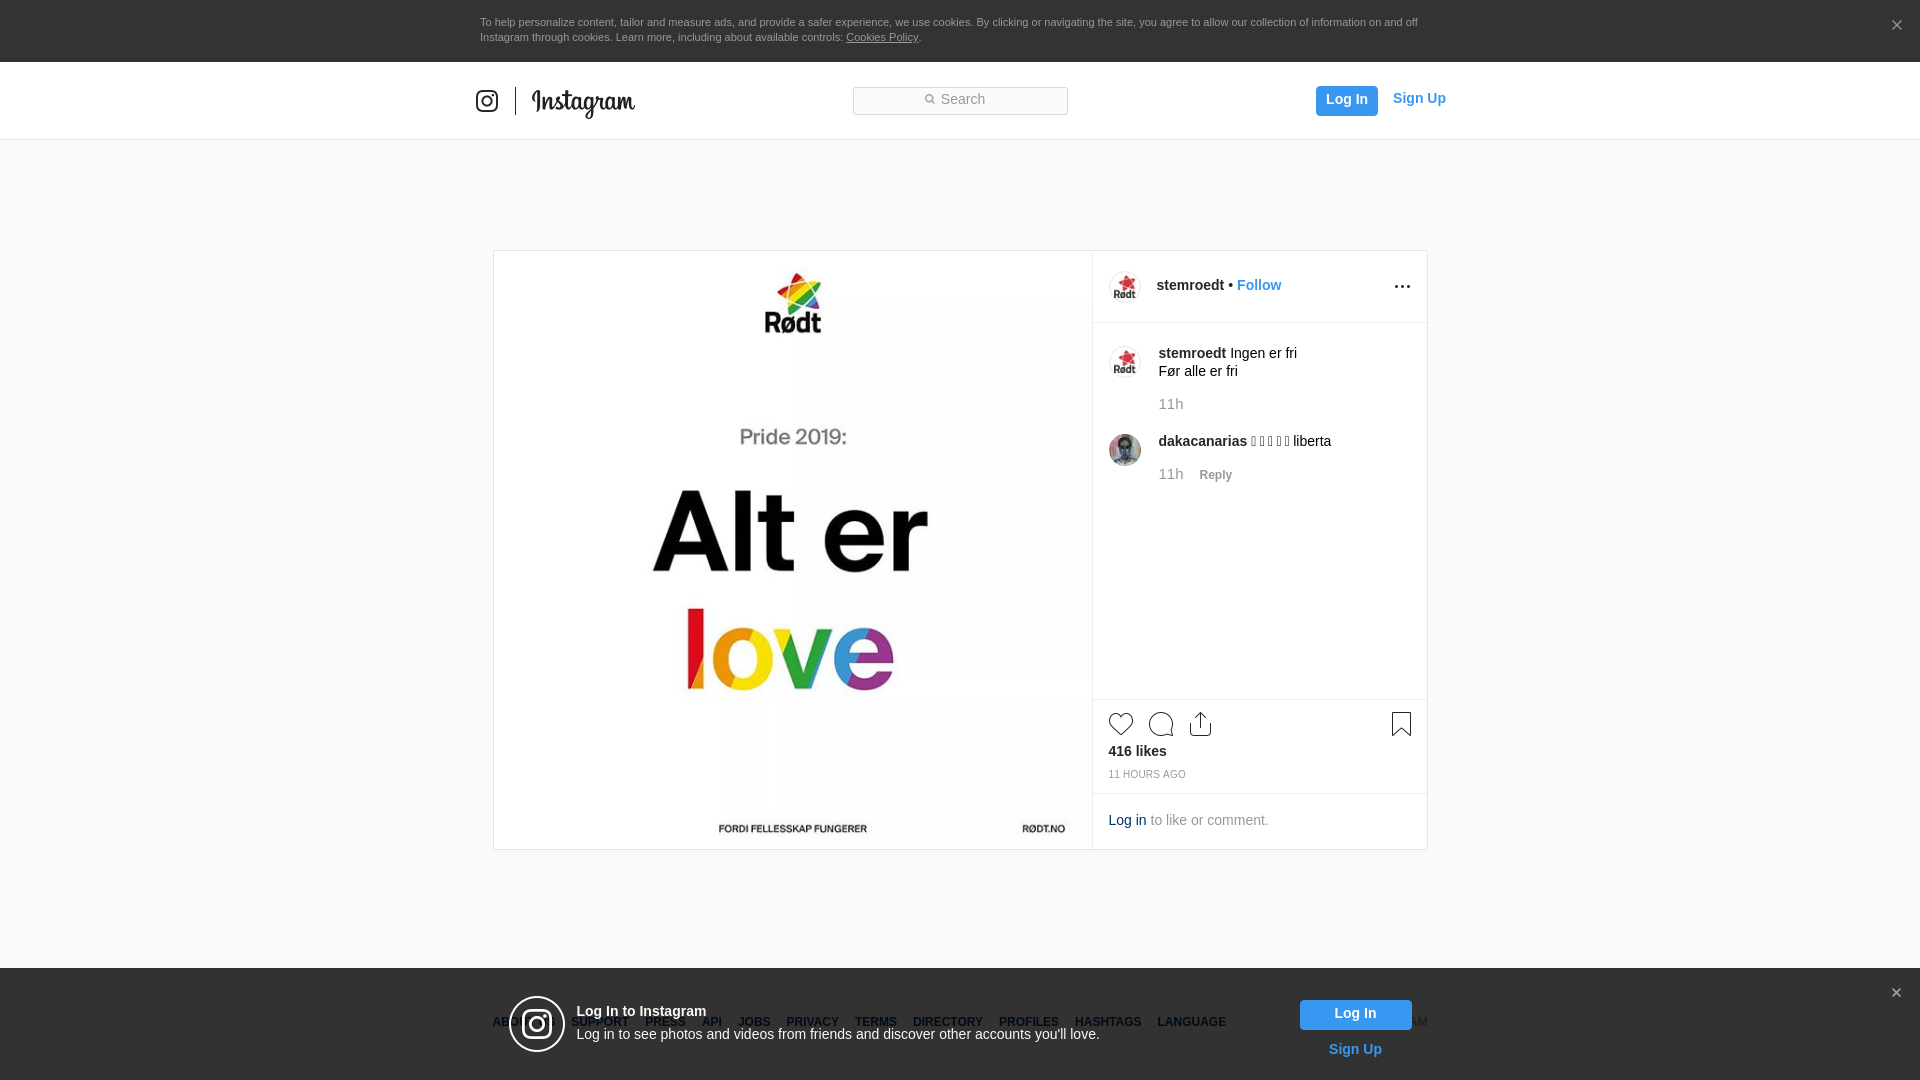1920x1080 pixels.
Task: Dismiss the cookie notice banner
Action: [1896, 26]
